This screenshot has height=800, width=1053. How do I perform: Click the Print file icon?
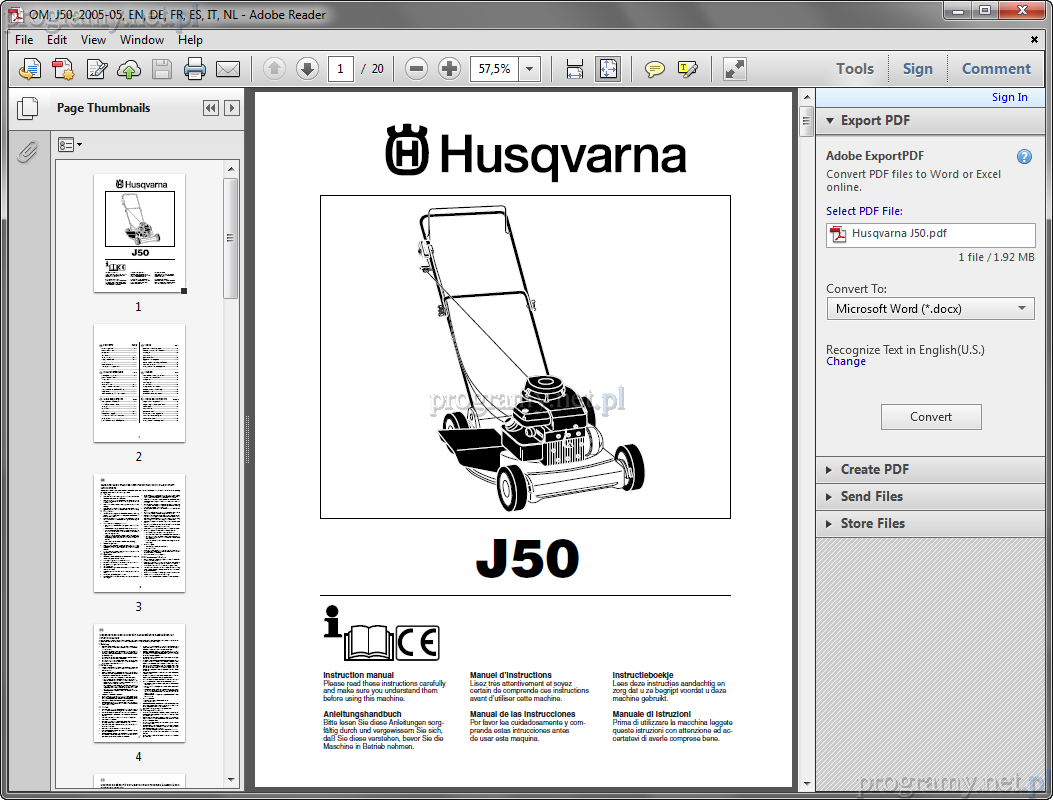tap(195, 69)
